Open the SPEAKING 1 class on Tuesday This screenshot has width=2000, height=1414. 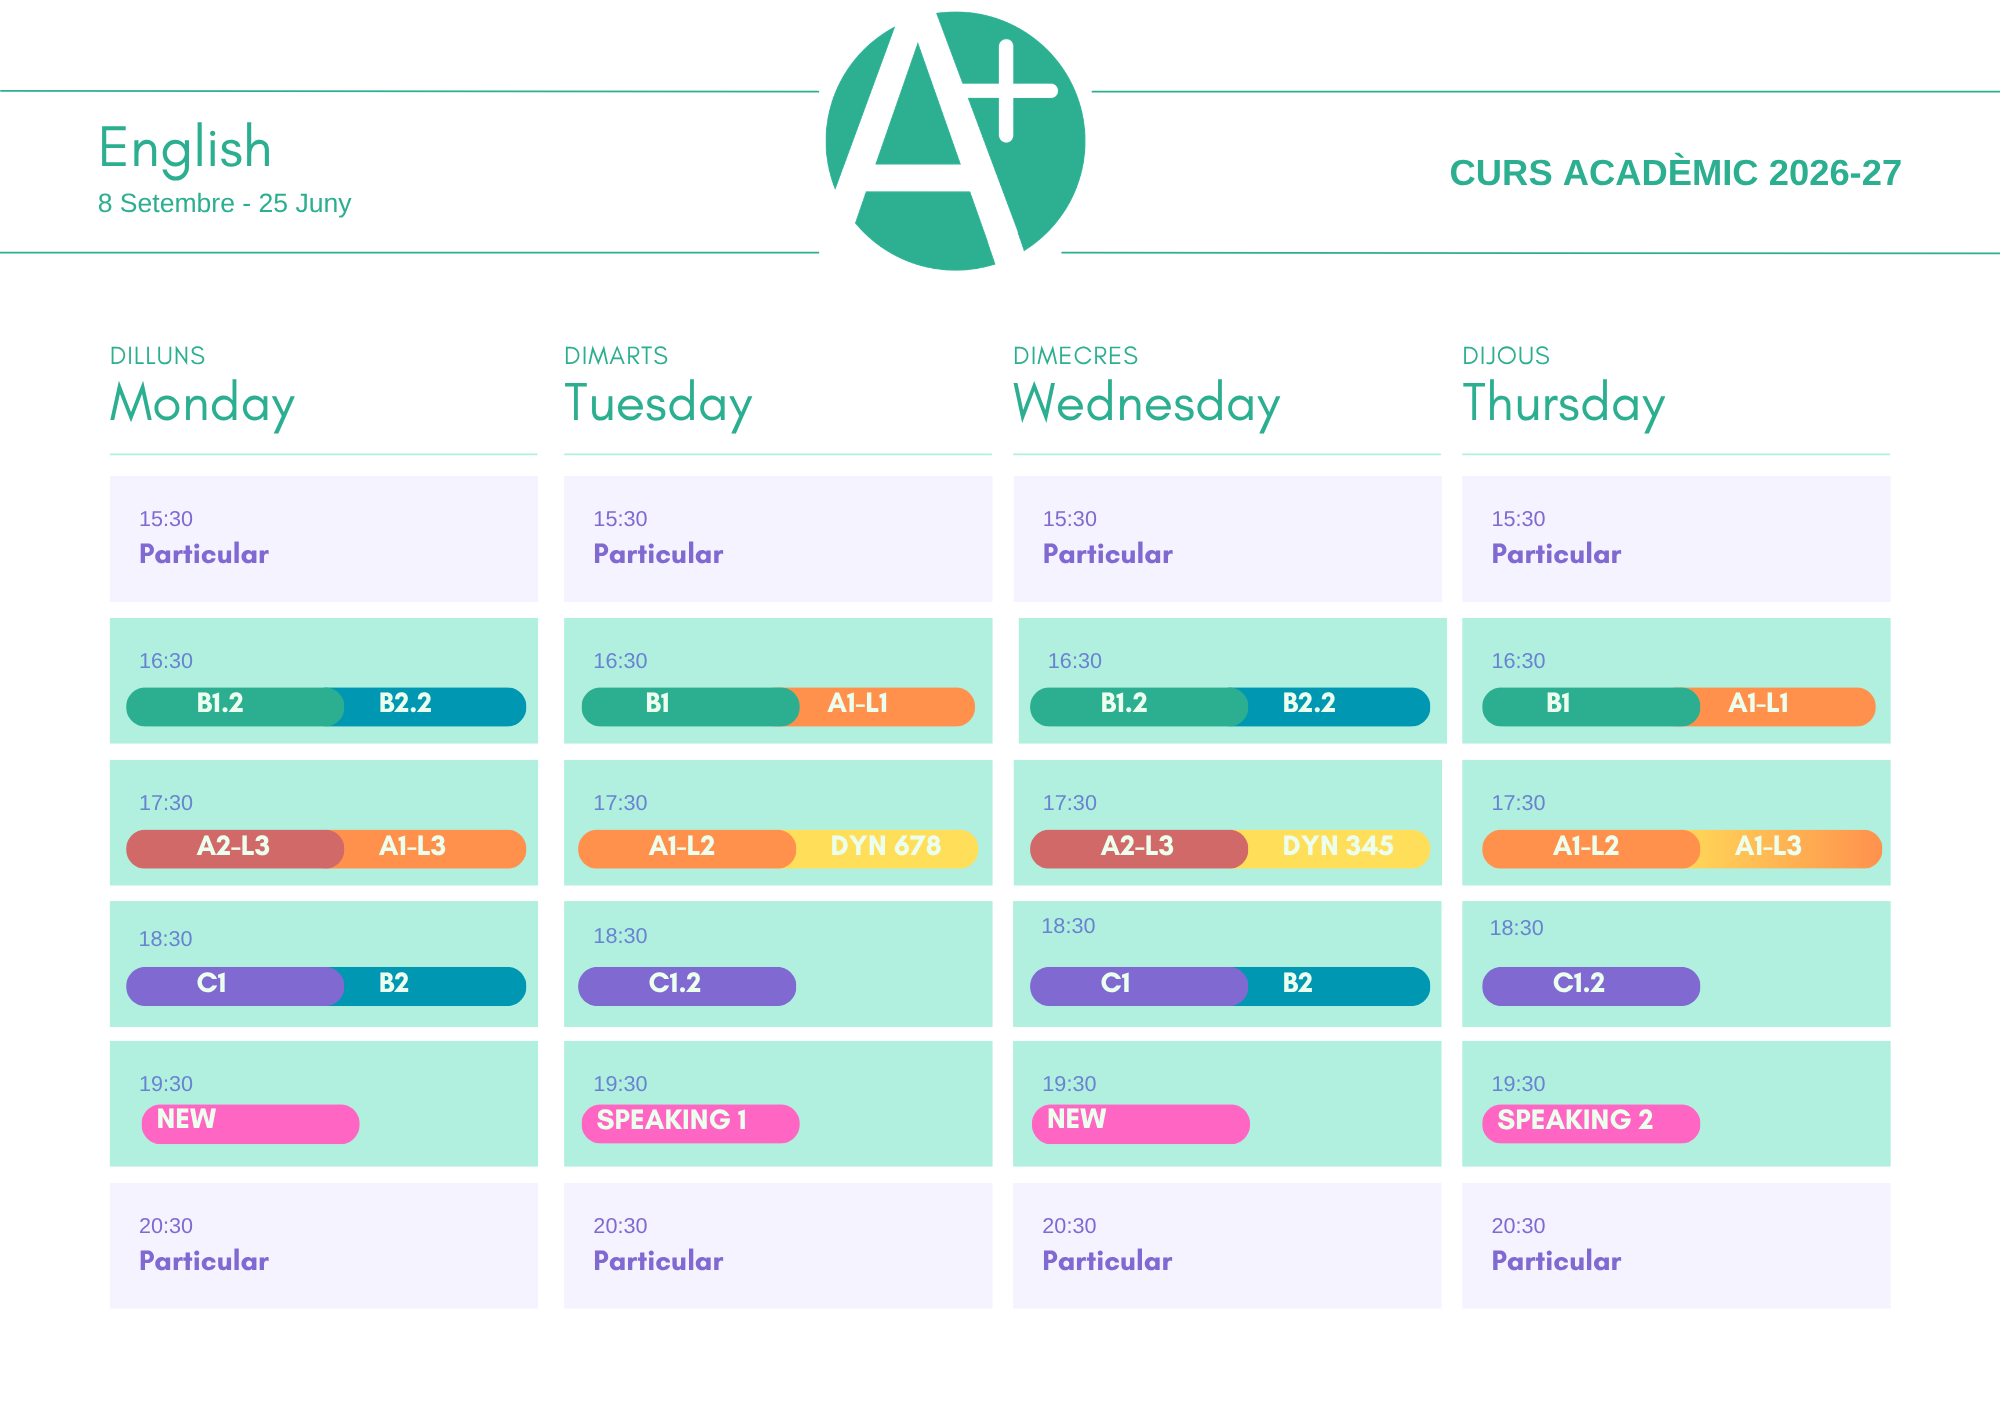click(690, 1123)
